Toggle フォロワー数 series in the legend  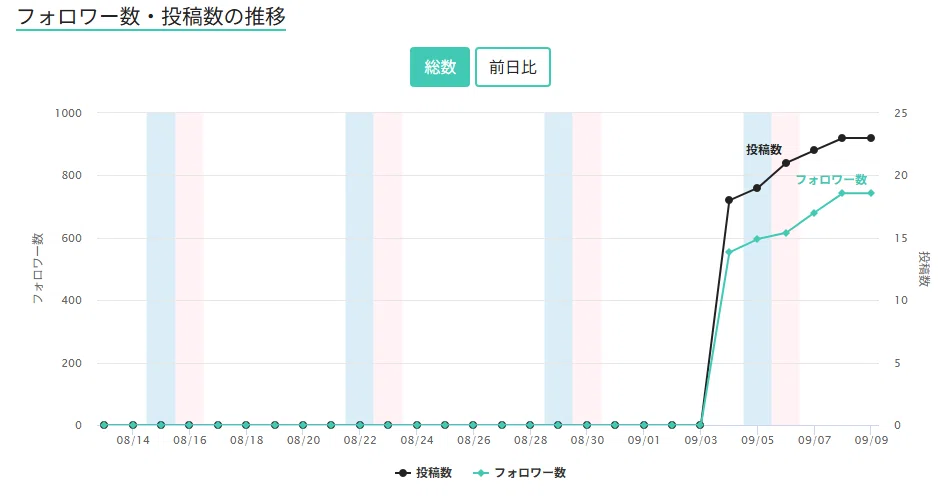click(520, 473)
